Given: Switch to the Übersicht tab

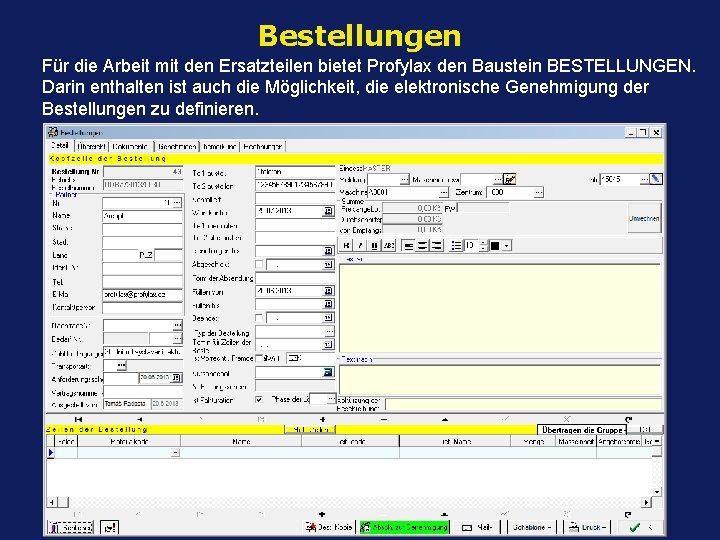Looking at the screenshot, I should pos(91,146).
